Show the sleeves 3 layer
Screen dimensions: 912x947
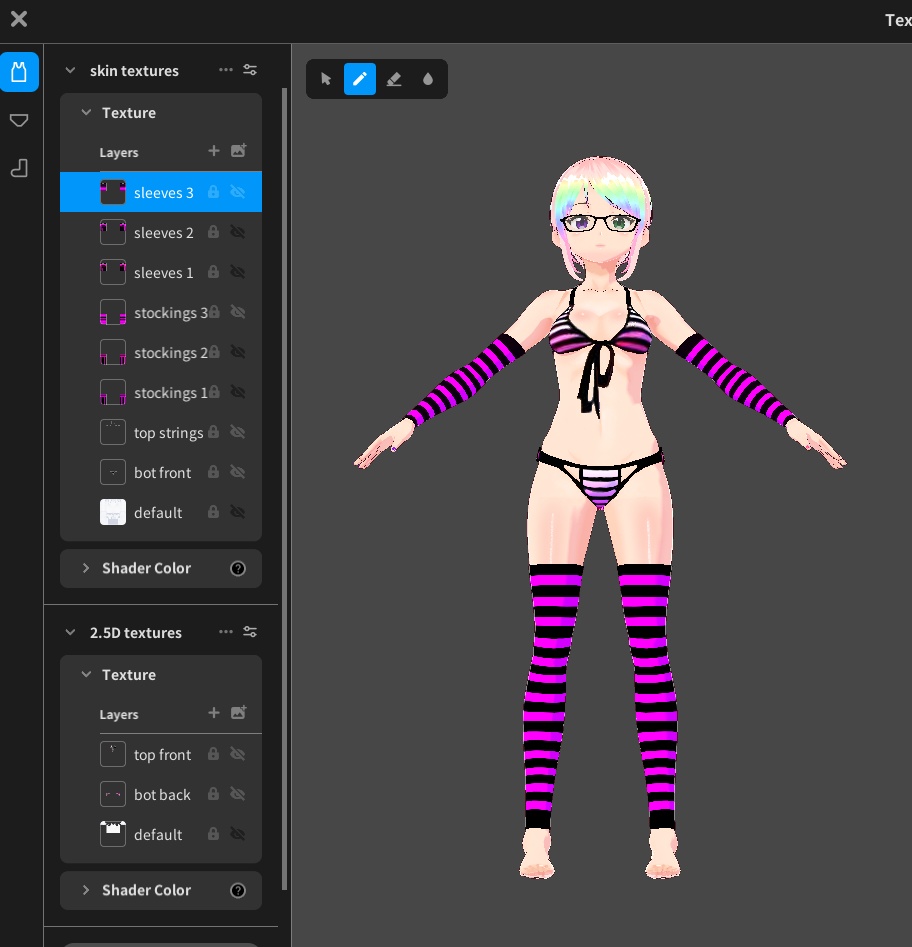(x=238, y=192)
